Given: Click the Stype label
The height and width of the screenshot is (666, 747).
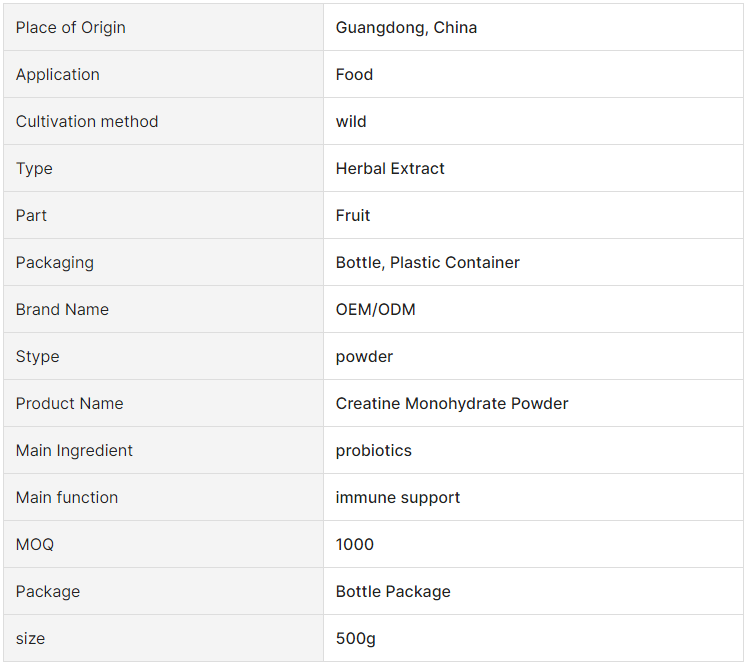Looking at the screenshot, I should (x=37, y=357).
